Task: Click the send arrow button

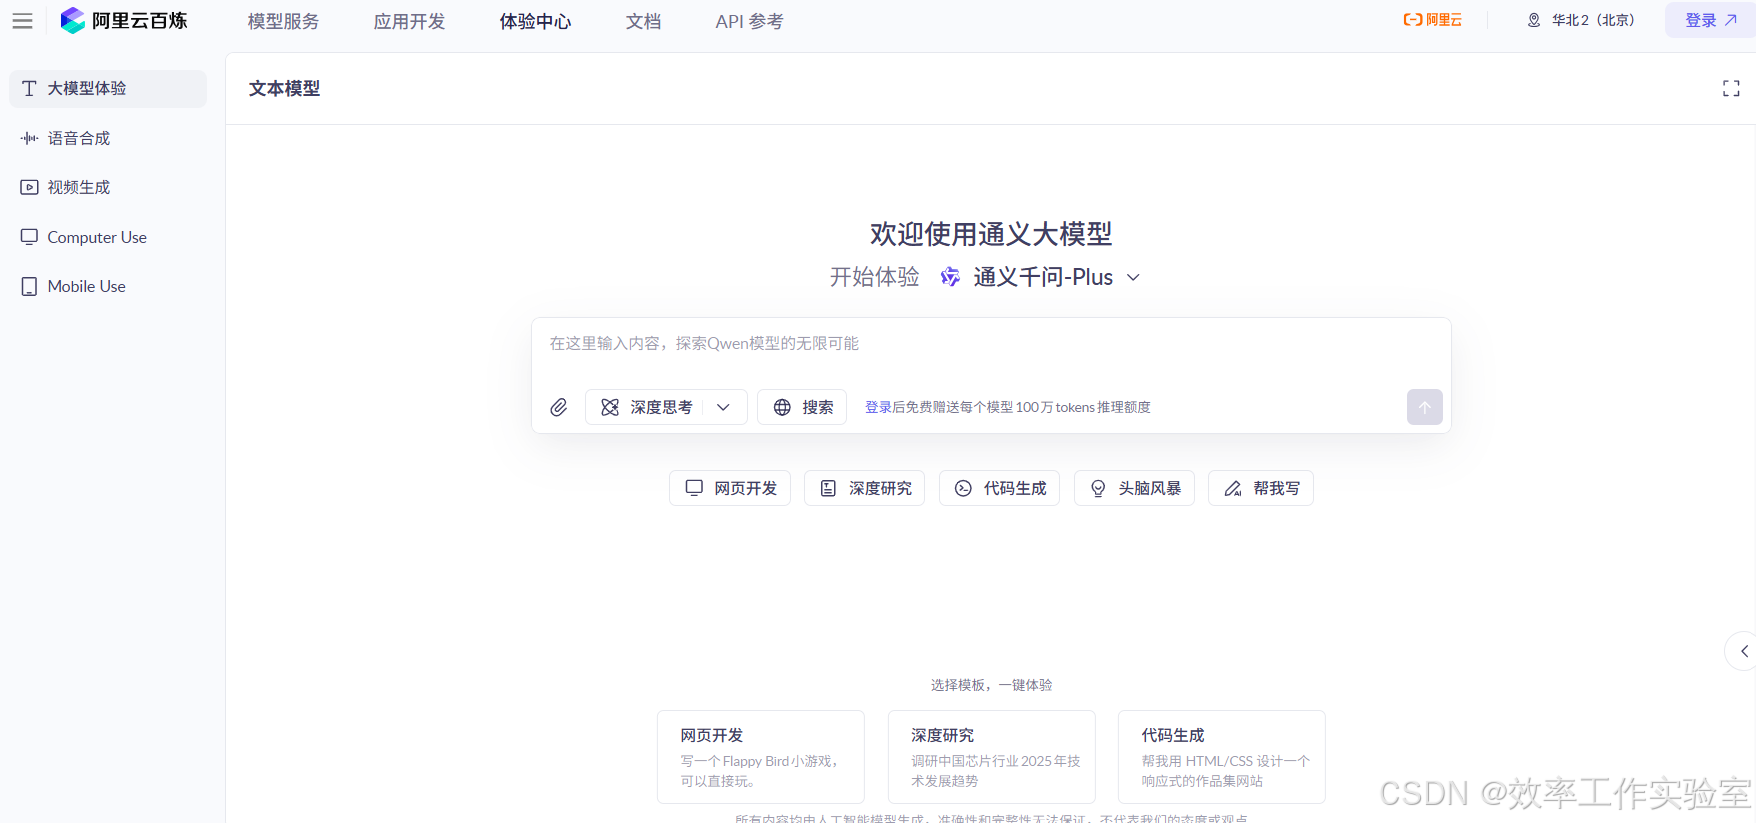Action: tap(1424, 407)
